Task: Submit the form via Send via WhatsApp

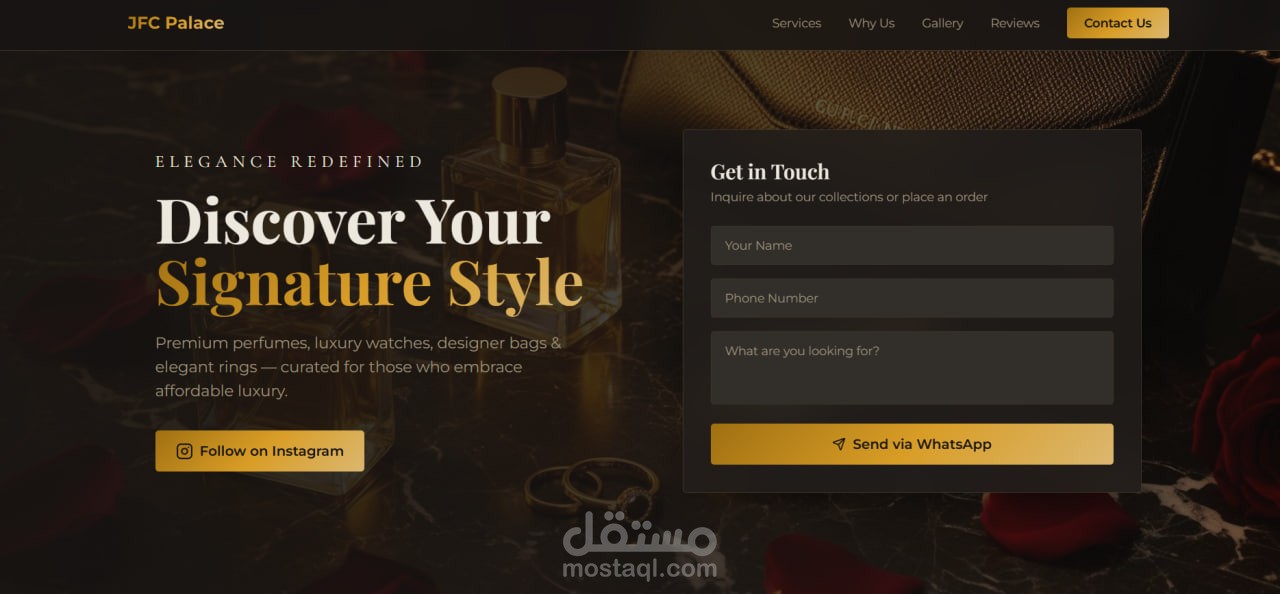Action: tap(912, 444)
